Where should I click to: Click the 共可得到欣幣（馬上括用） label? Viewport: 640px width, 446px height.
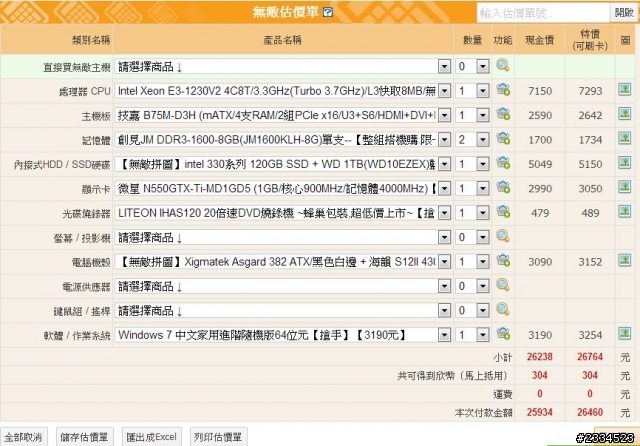point(453,375)
